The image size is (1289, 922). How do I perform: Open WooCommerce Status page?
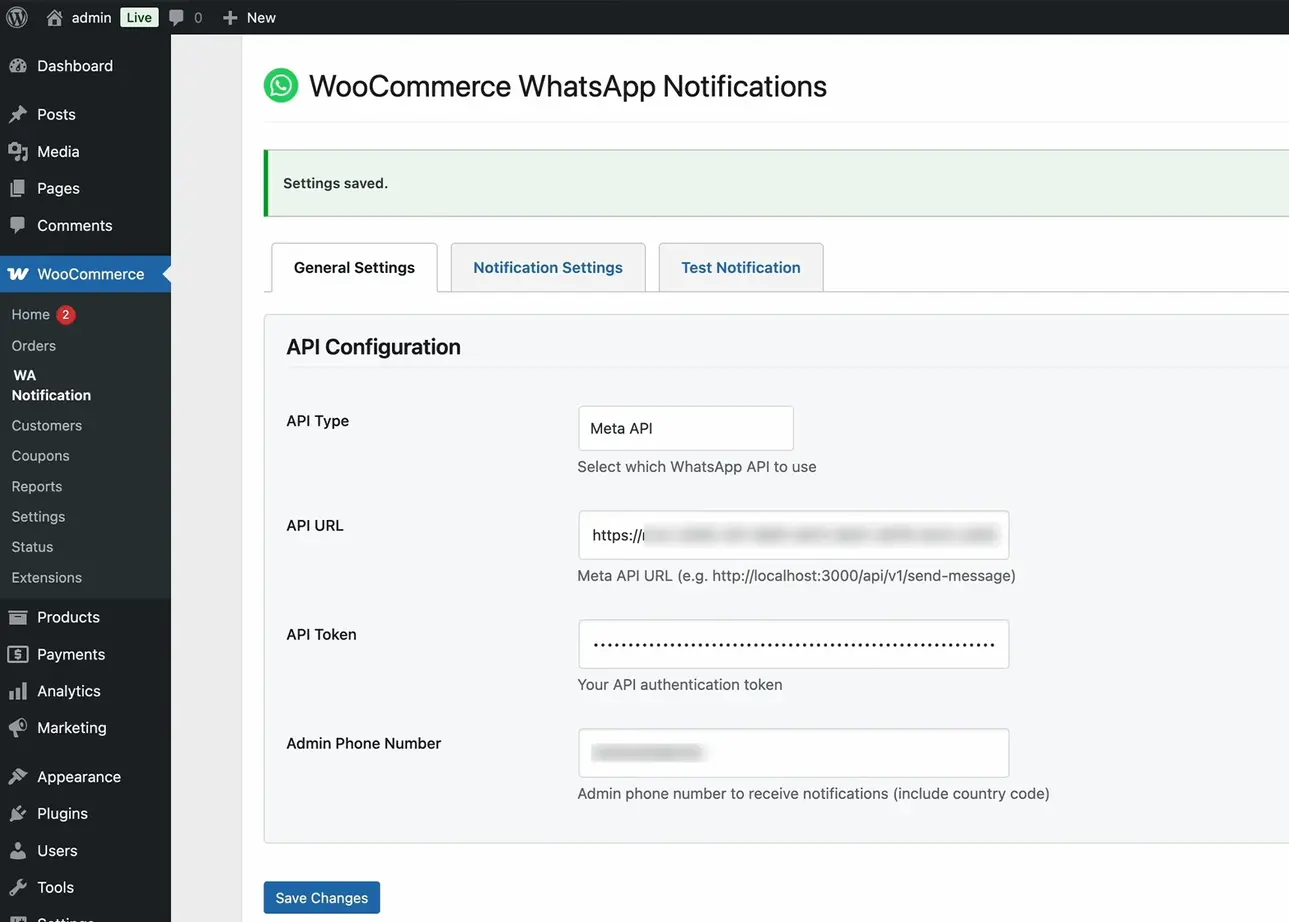coord(32,547)
